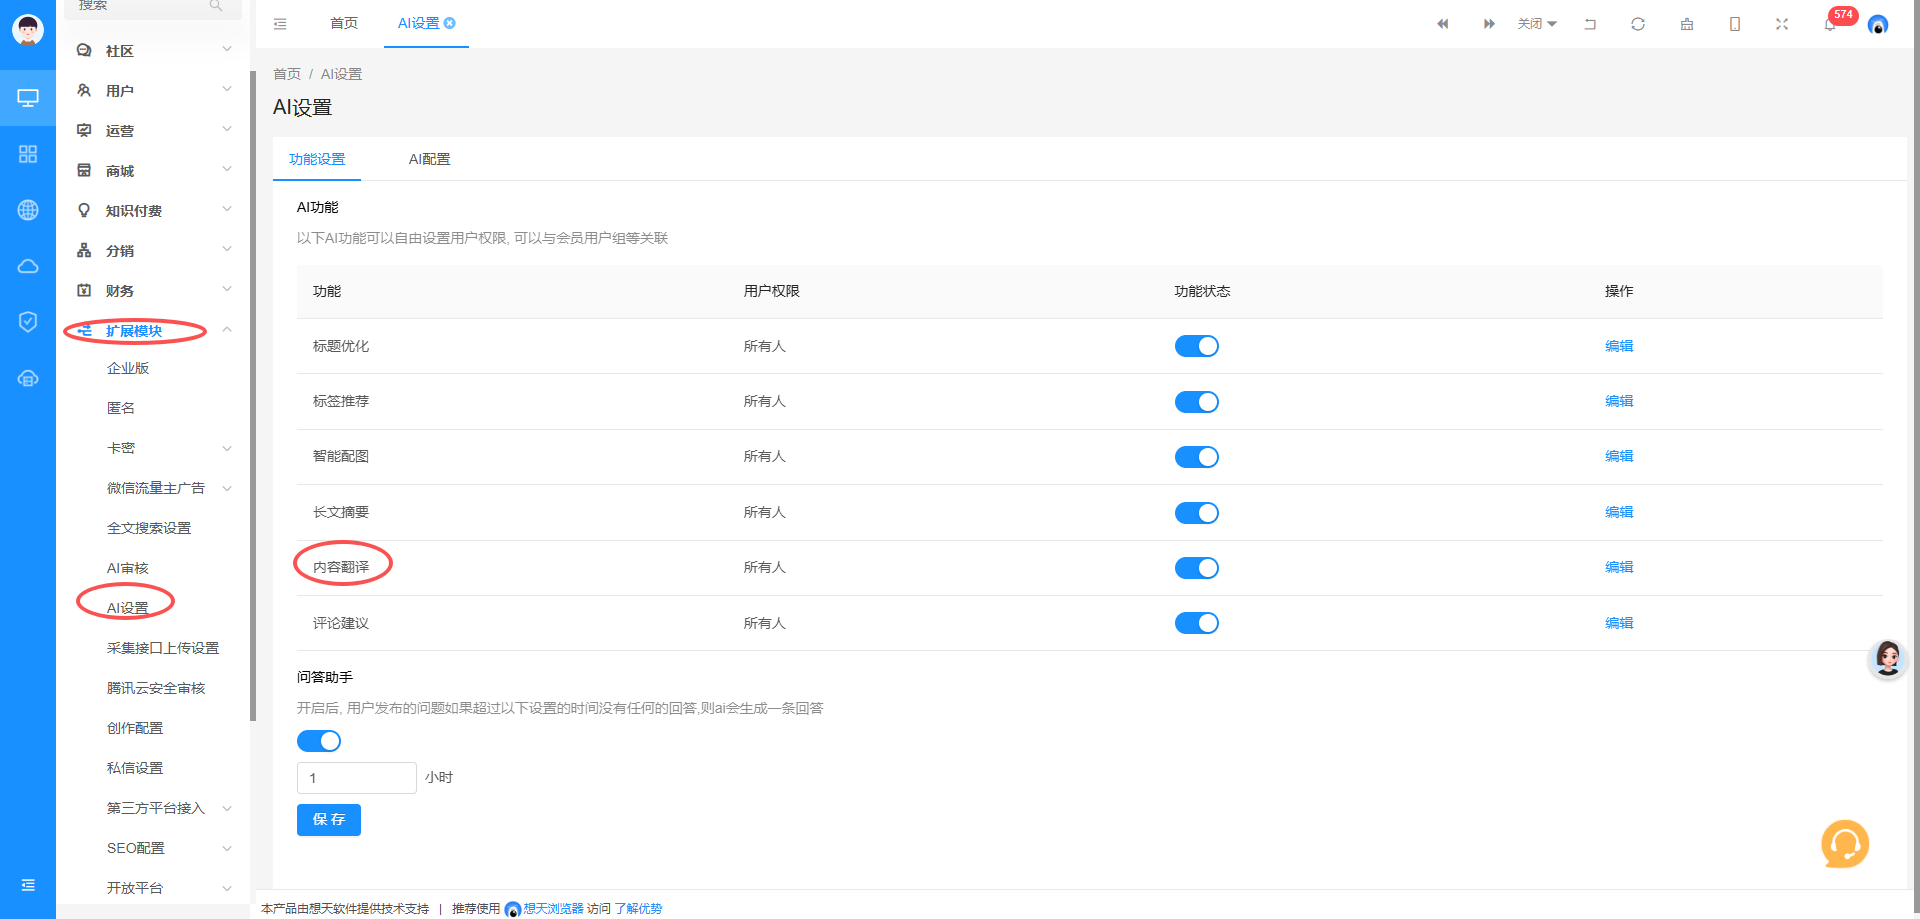Toggle 长文摘要 feature status switch
The height and width of the screenshot is (919, 1920).
(x=1197, y=513)
